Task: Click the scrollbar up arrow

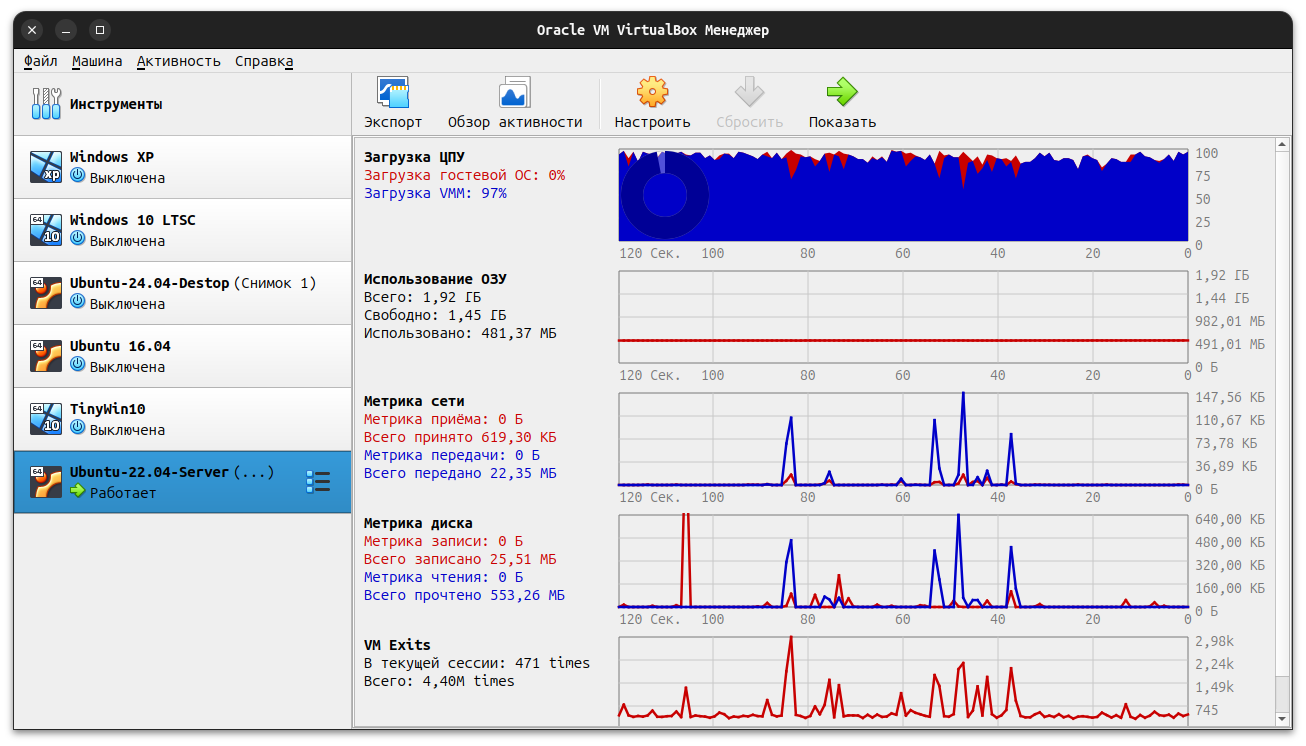Action: click(1283, 145)
